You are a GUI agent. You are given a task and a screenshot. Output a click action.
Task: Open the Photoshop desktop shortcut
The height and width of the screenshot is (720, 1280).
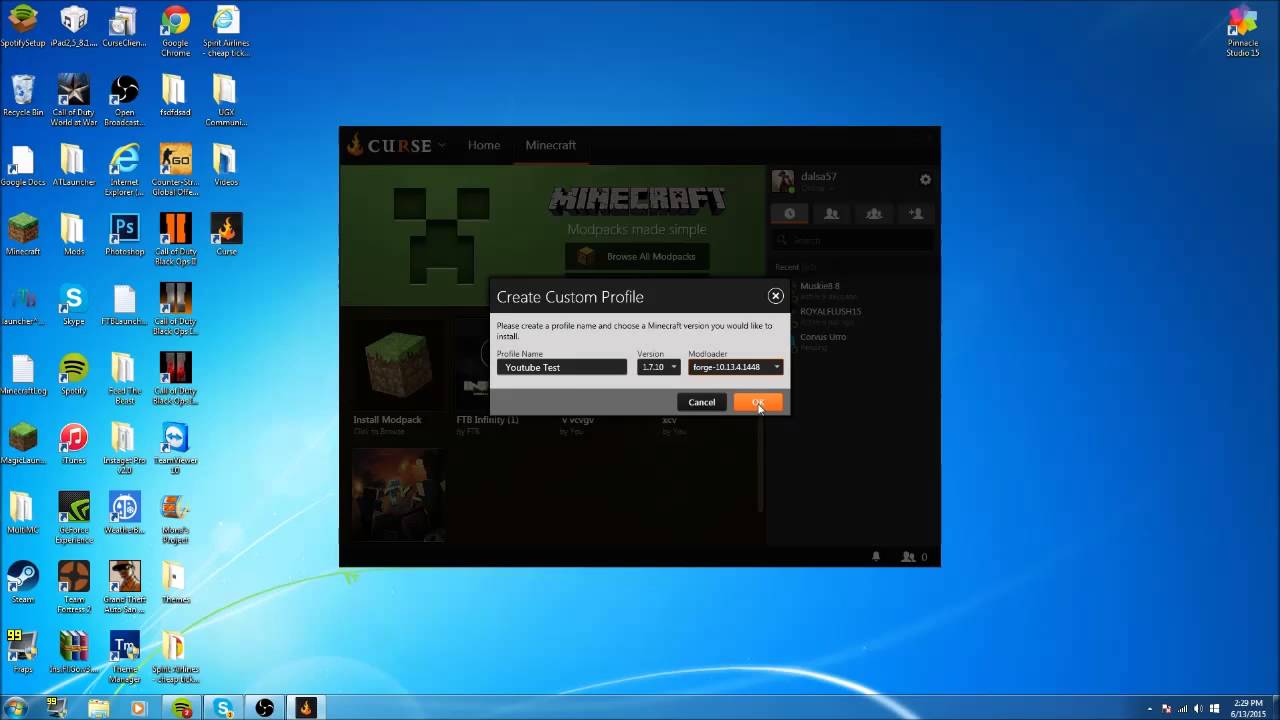124,235
